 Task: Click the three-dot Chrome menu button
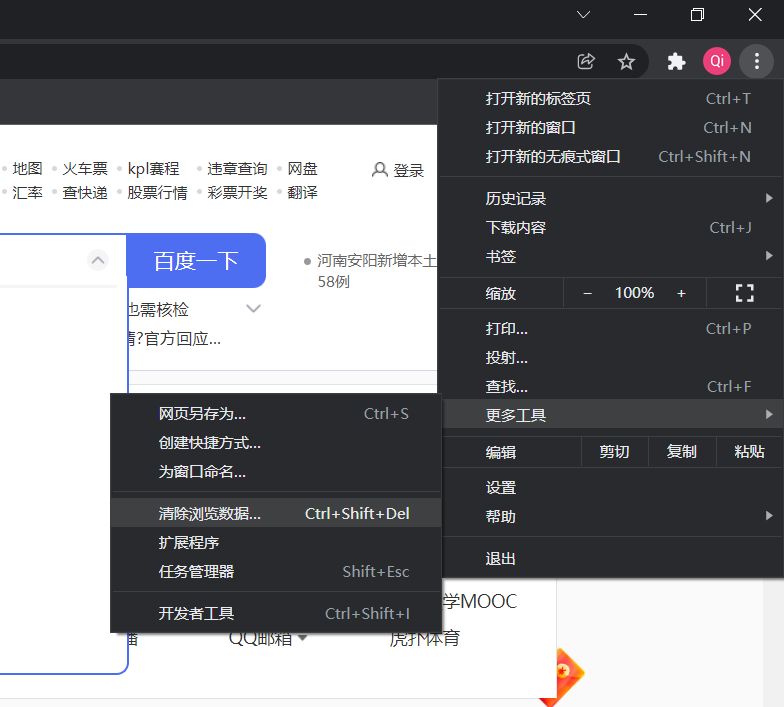pos(756,61)
